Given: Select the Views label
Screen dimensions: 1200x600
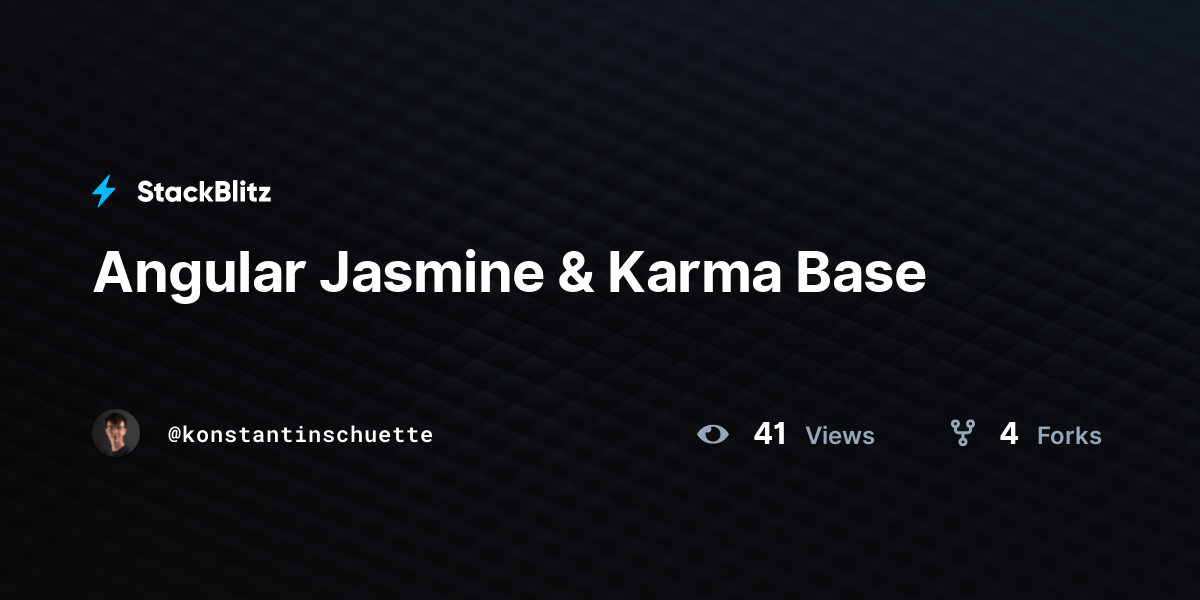Looking at the screenshot, I should (840, 435).
